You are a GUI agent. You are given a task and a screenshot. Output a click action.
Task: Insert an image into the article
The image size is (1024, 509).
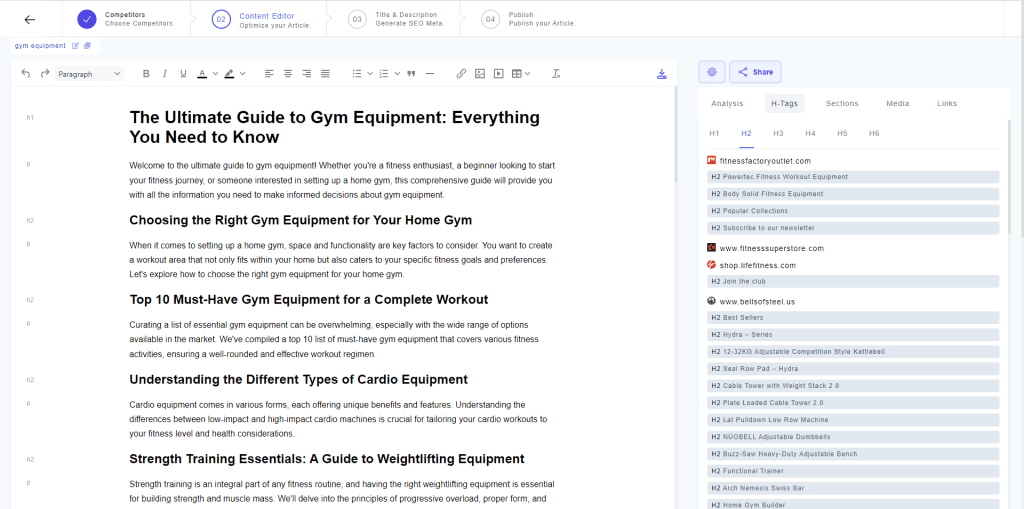tap(480, 74)
